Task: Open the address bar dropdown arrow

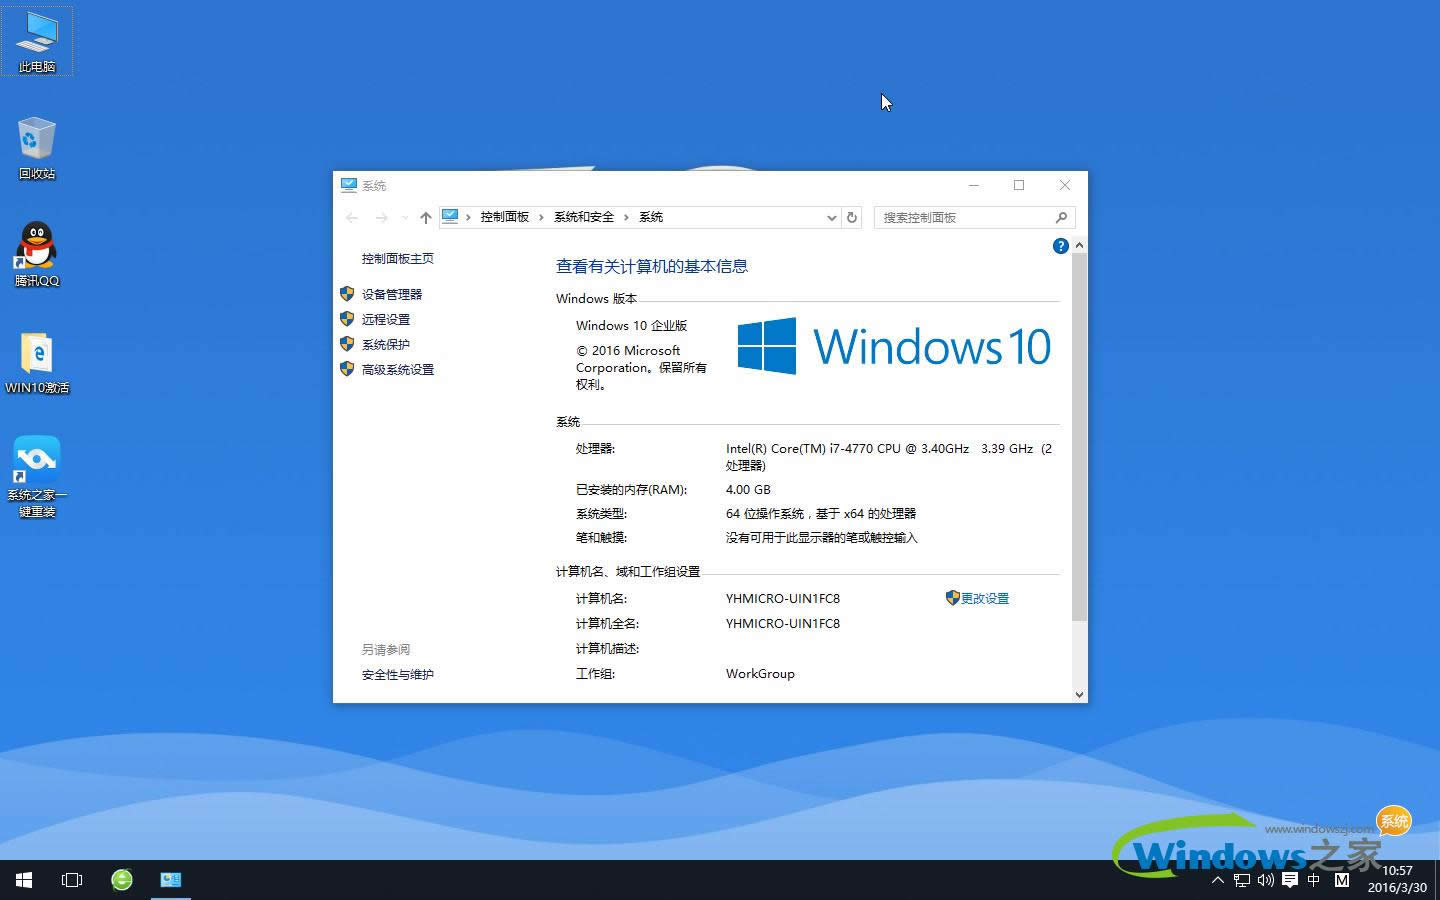Action: pos(831,217)
